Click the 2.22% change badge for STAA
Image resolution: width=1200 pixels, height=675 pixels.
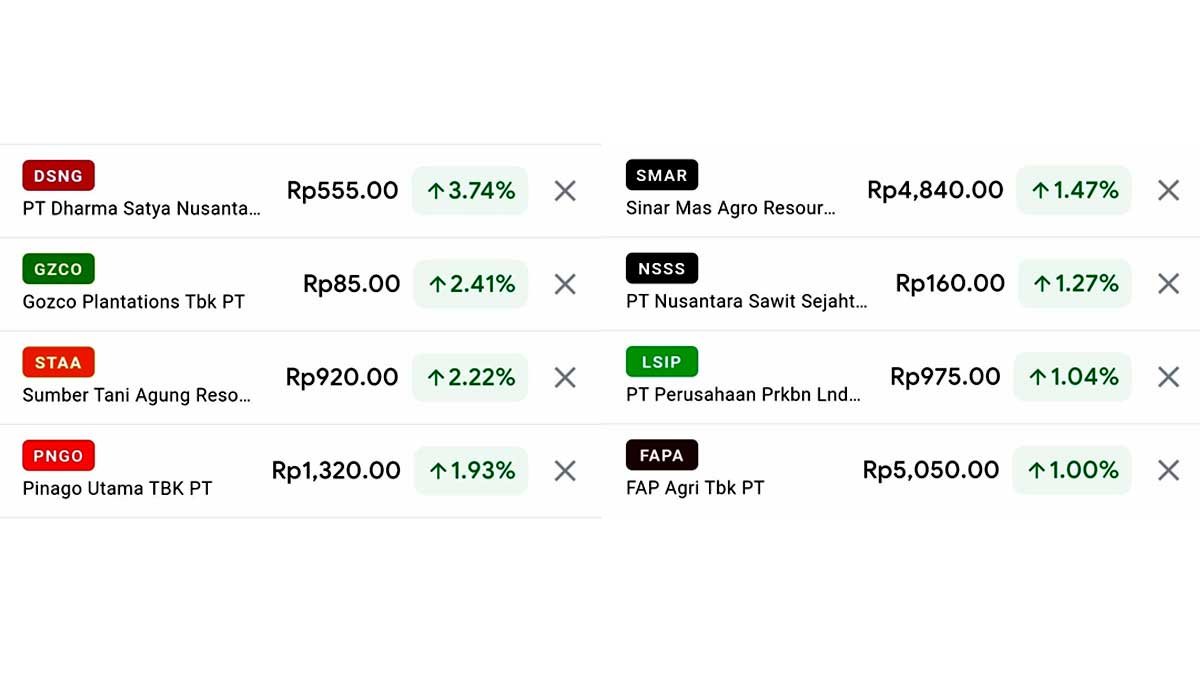click(x=470, y=377)
